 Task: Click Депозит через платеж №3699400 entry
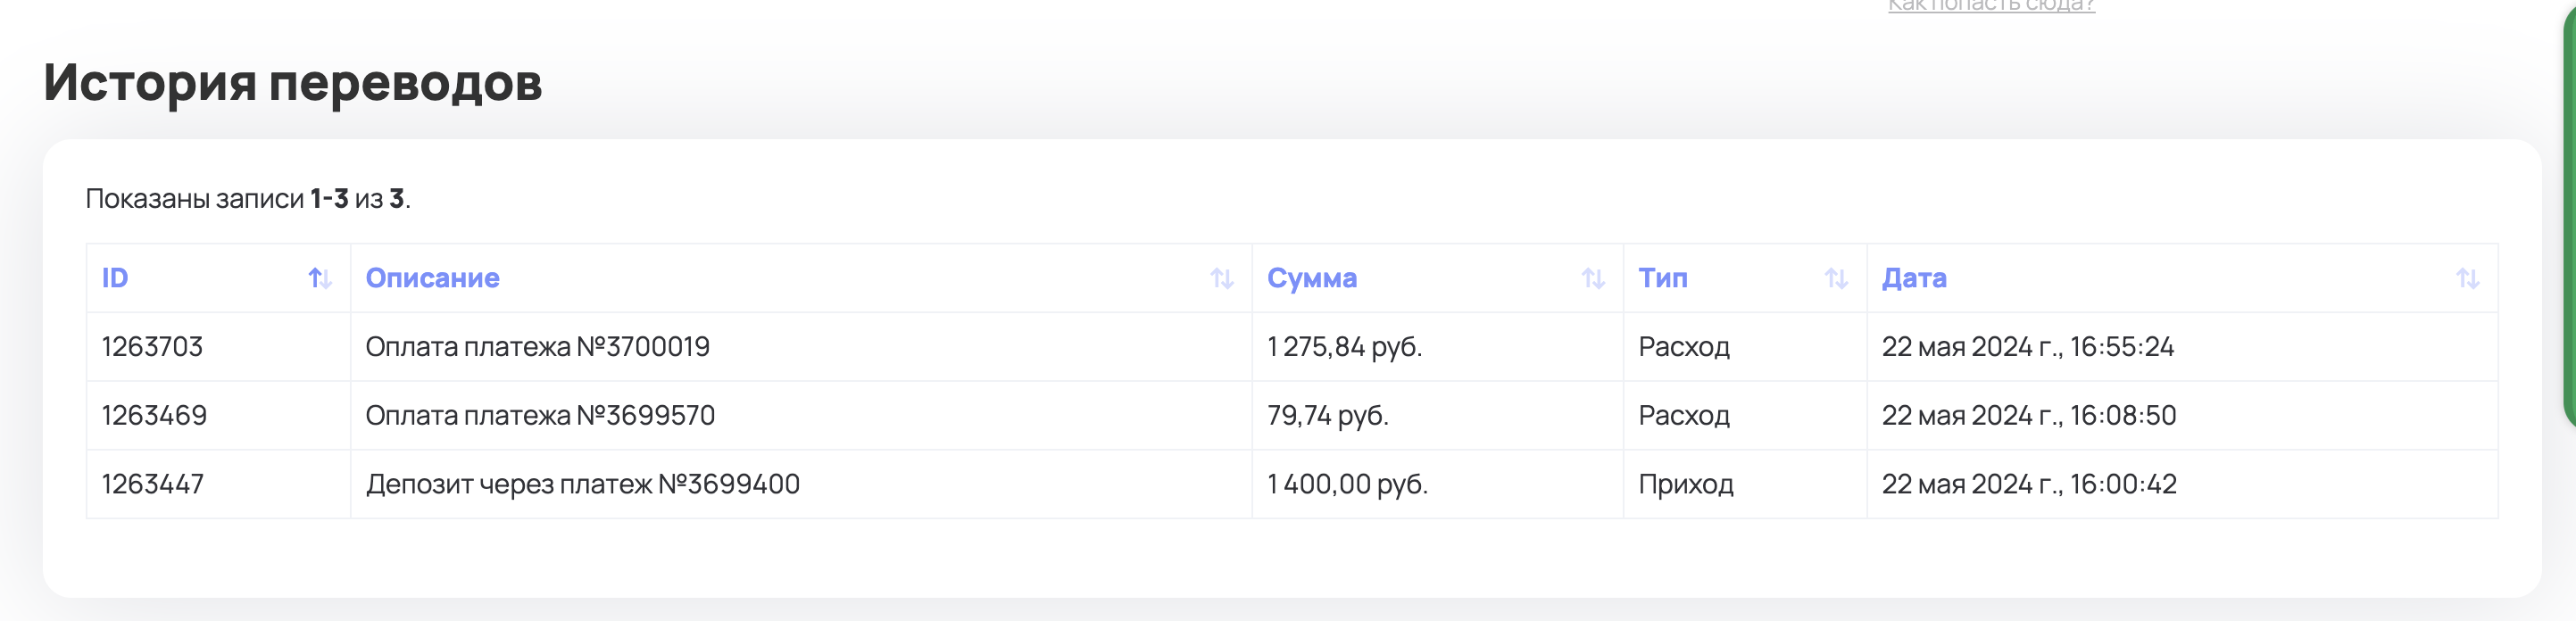coord(582,484)
